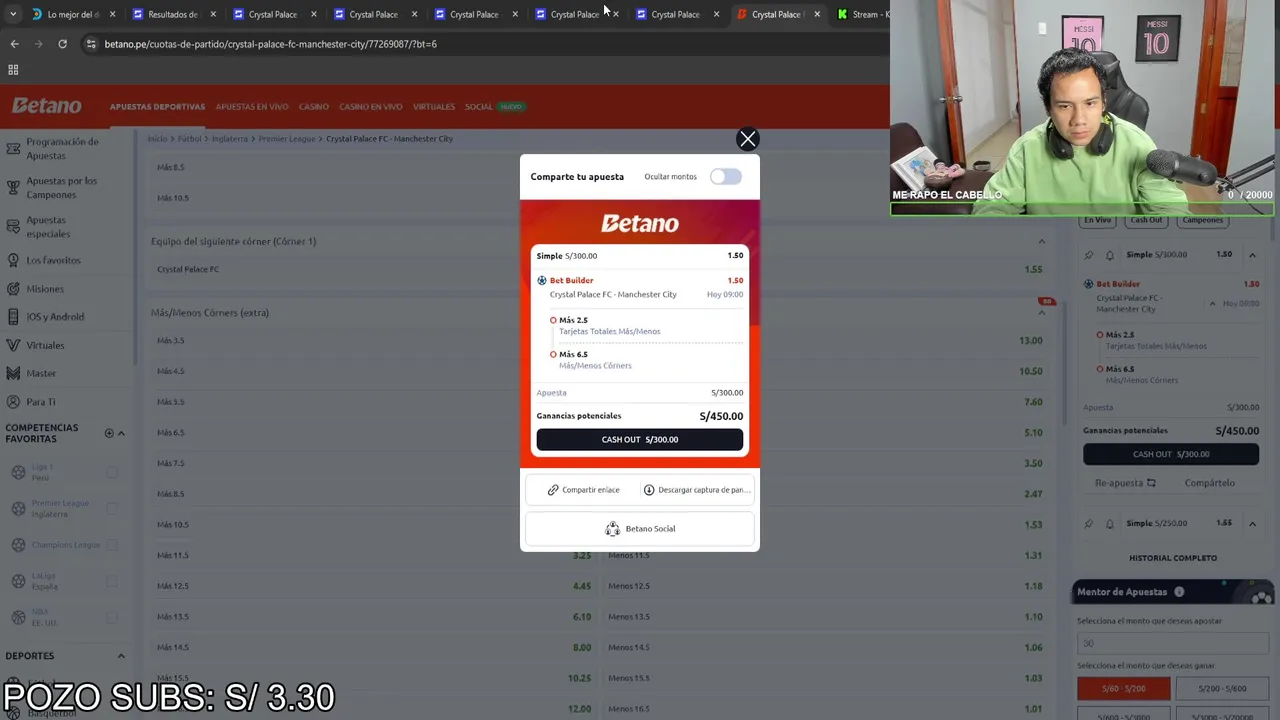Image resolution: width=1280 pixels, height=720 pixels.
Task: Go forward in the browser
Action: pos(38,44)
